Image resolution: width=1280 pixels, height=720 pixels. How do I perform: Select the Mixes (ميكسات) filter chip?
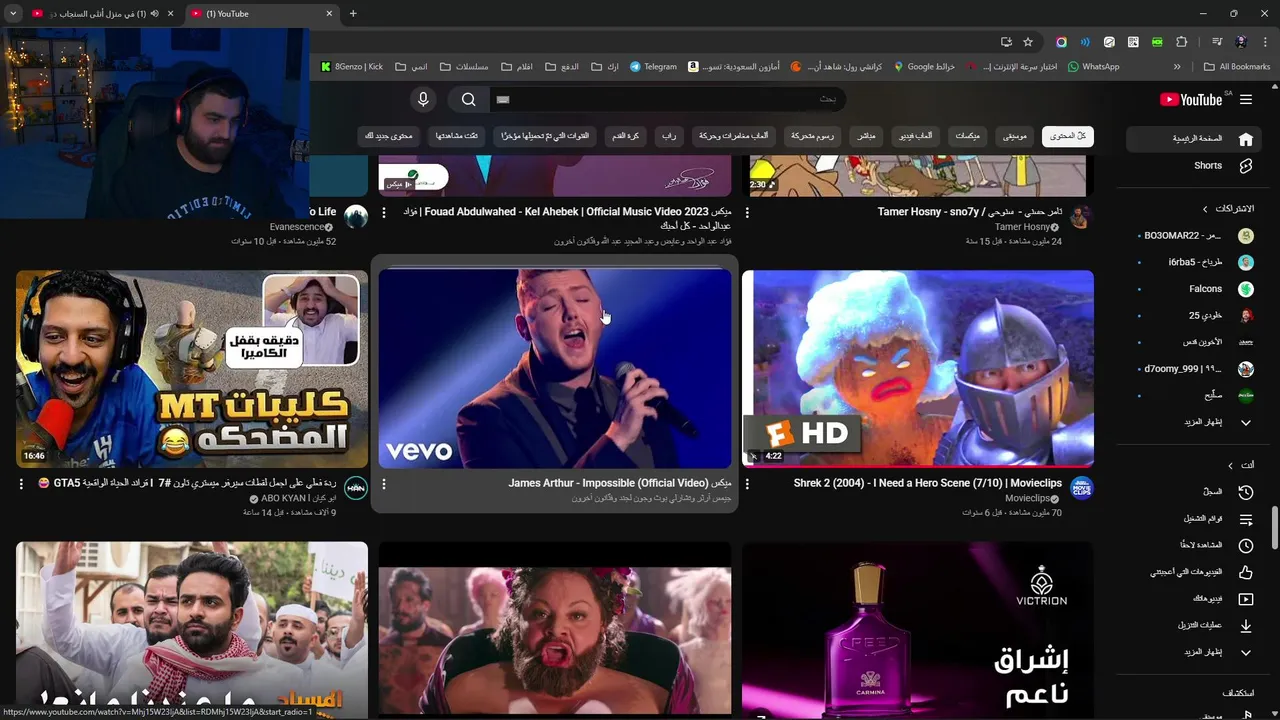[967, 136]
